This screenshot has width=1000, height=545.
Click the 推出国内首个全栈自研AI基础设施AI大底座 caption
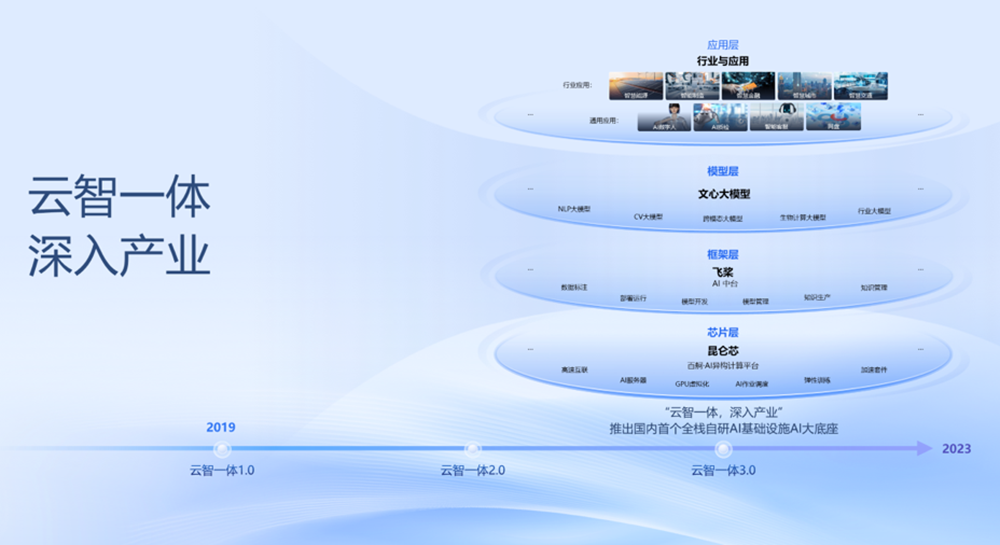(x=723, y=429)
